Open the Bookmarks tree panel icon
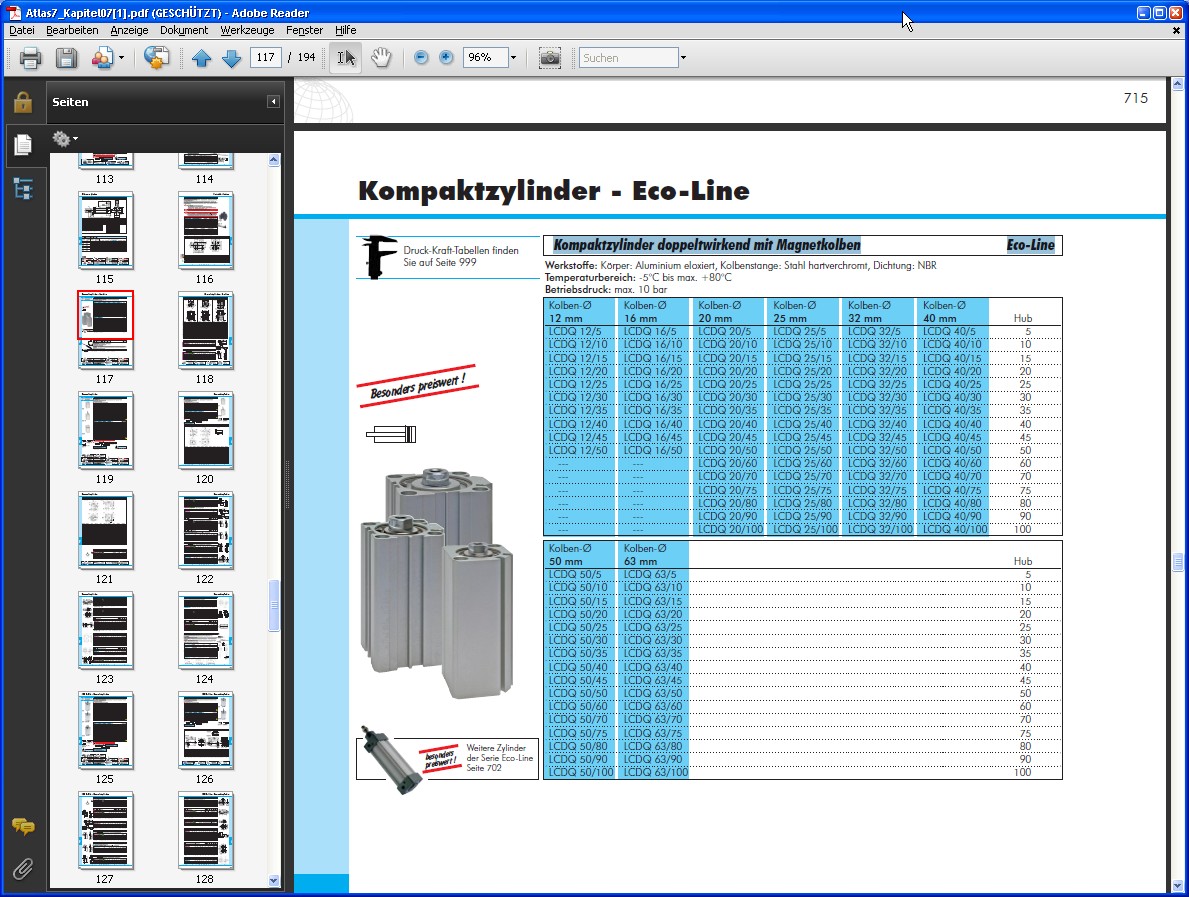 [x=23, y=188]
